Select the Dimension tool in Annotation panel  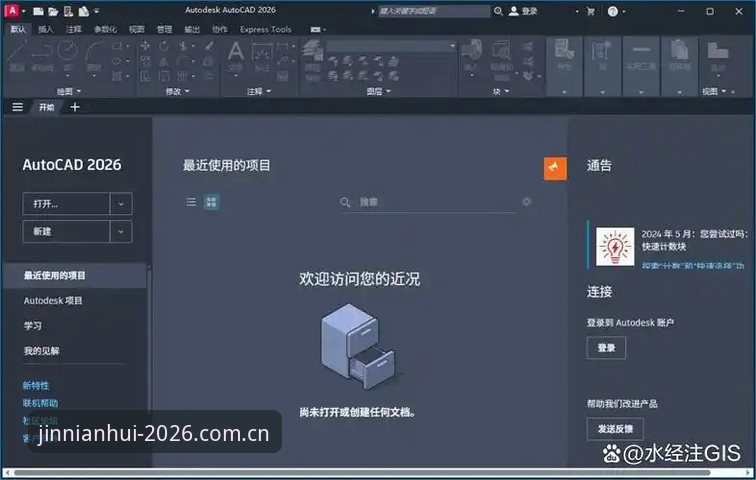pos(262,55)
